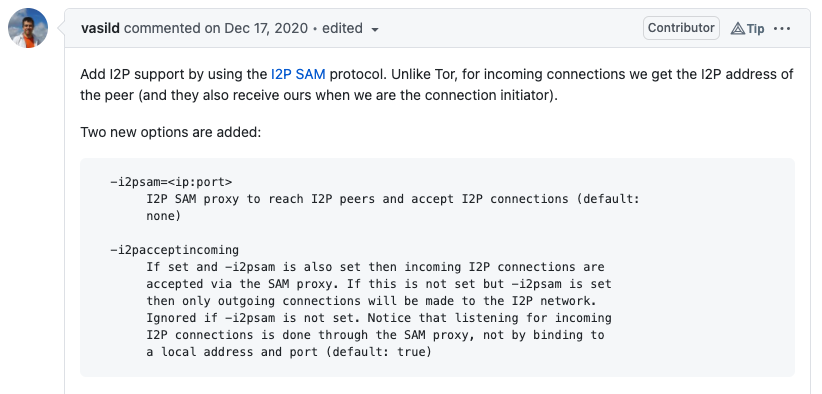
Task: Expand the edited history dropdown
Action: pos(350,28)
